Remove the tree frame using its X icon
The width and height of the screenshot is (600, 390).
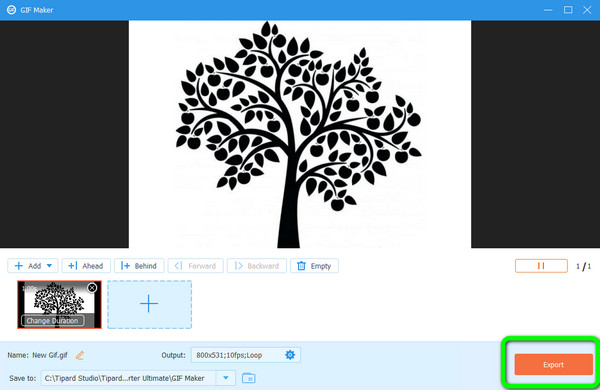[92, 288]
